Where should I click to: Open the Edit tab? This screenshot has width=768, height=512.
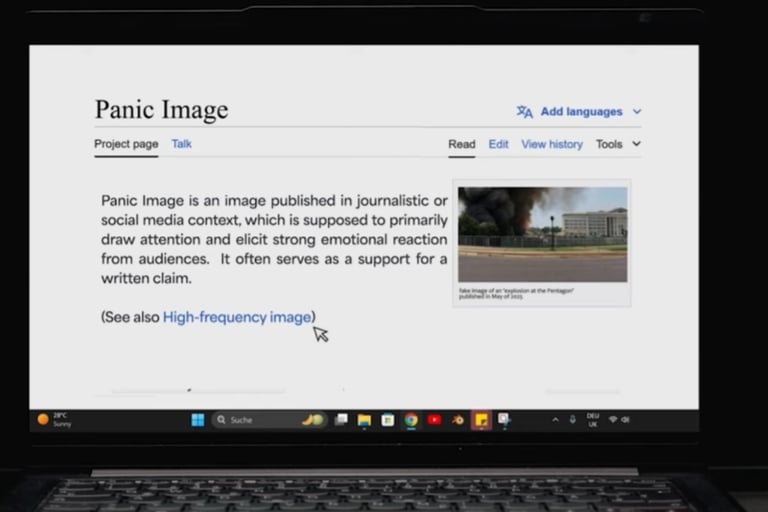pos(498,144)
